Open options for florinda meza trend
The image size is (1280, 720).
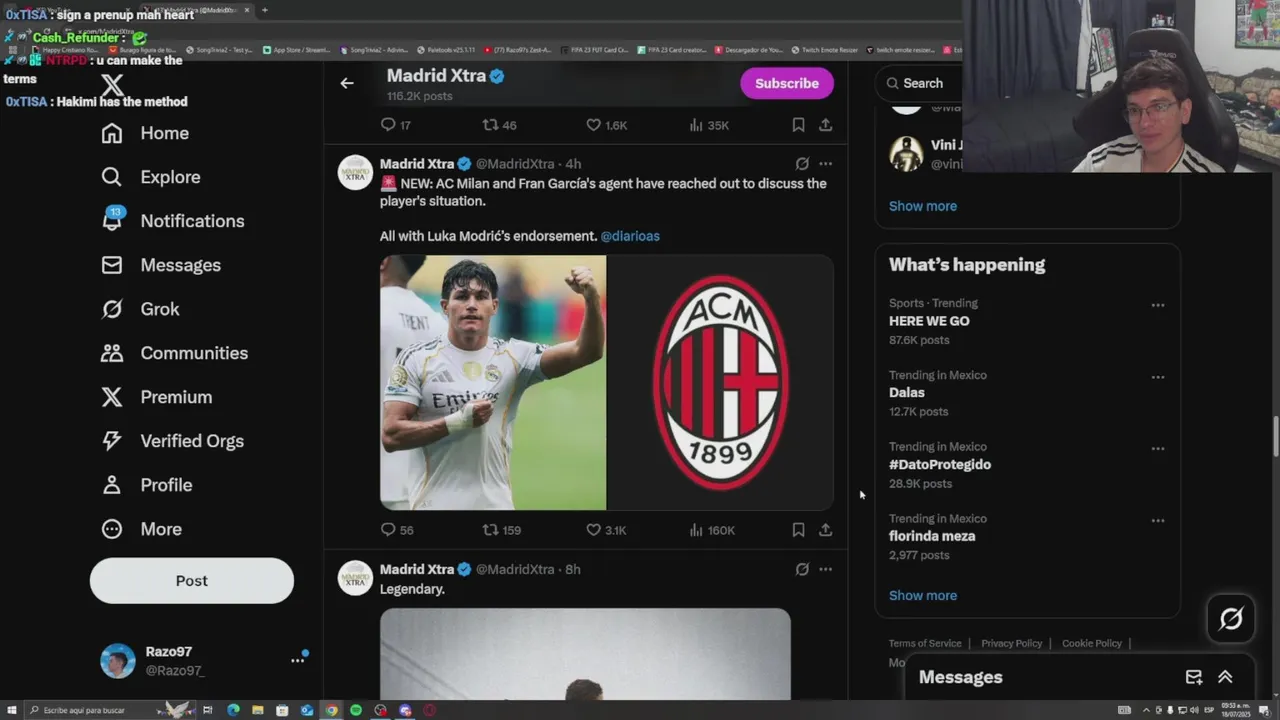pyautogui.click(x=1158, y=520)
